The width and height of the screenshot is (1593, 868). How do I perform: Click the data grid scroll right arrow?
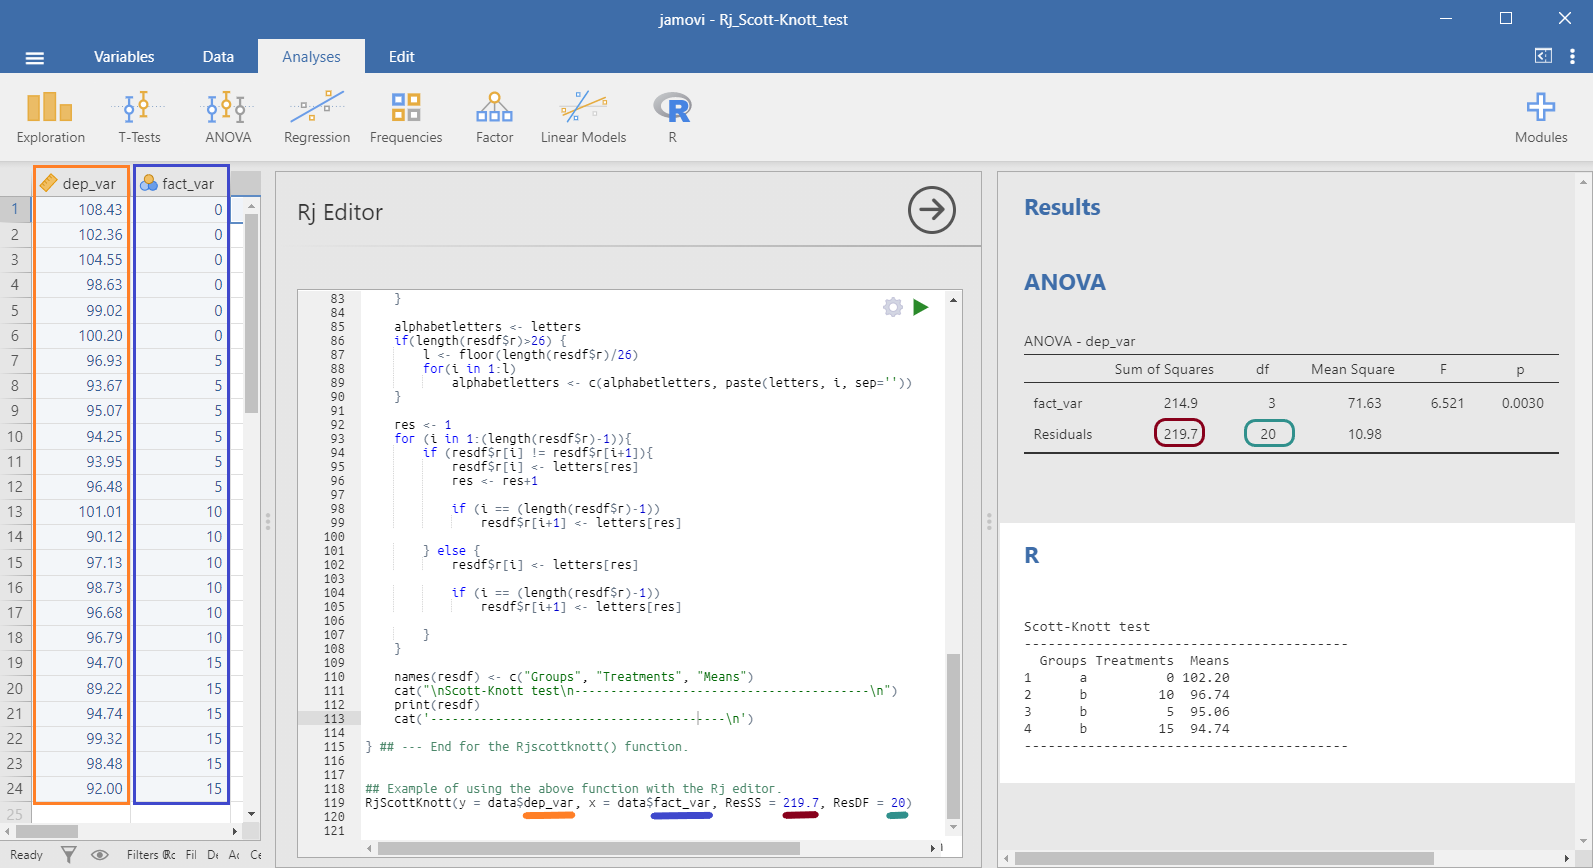click(235, 831)
